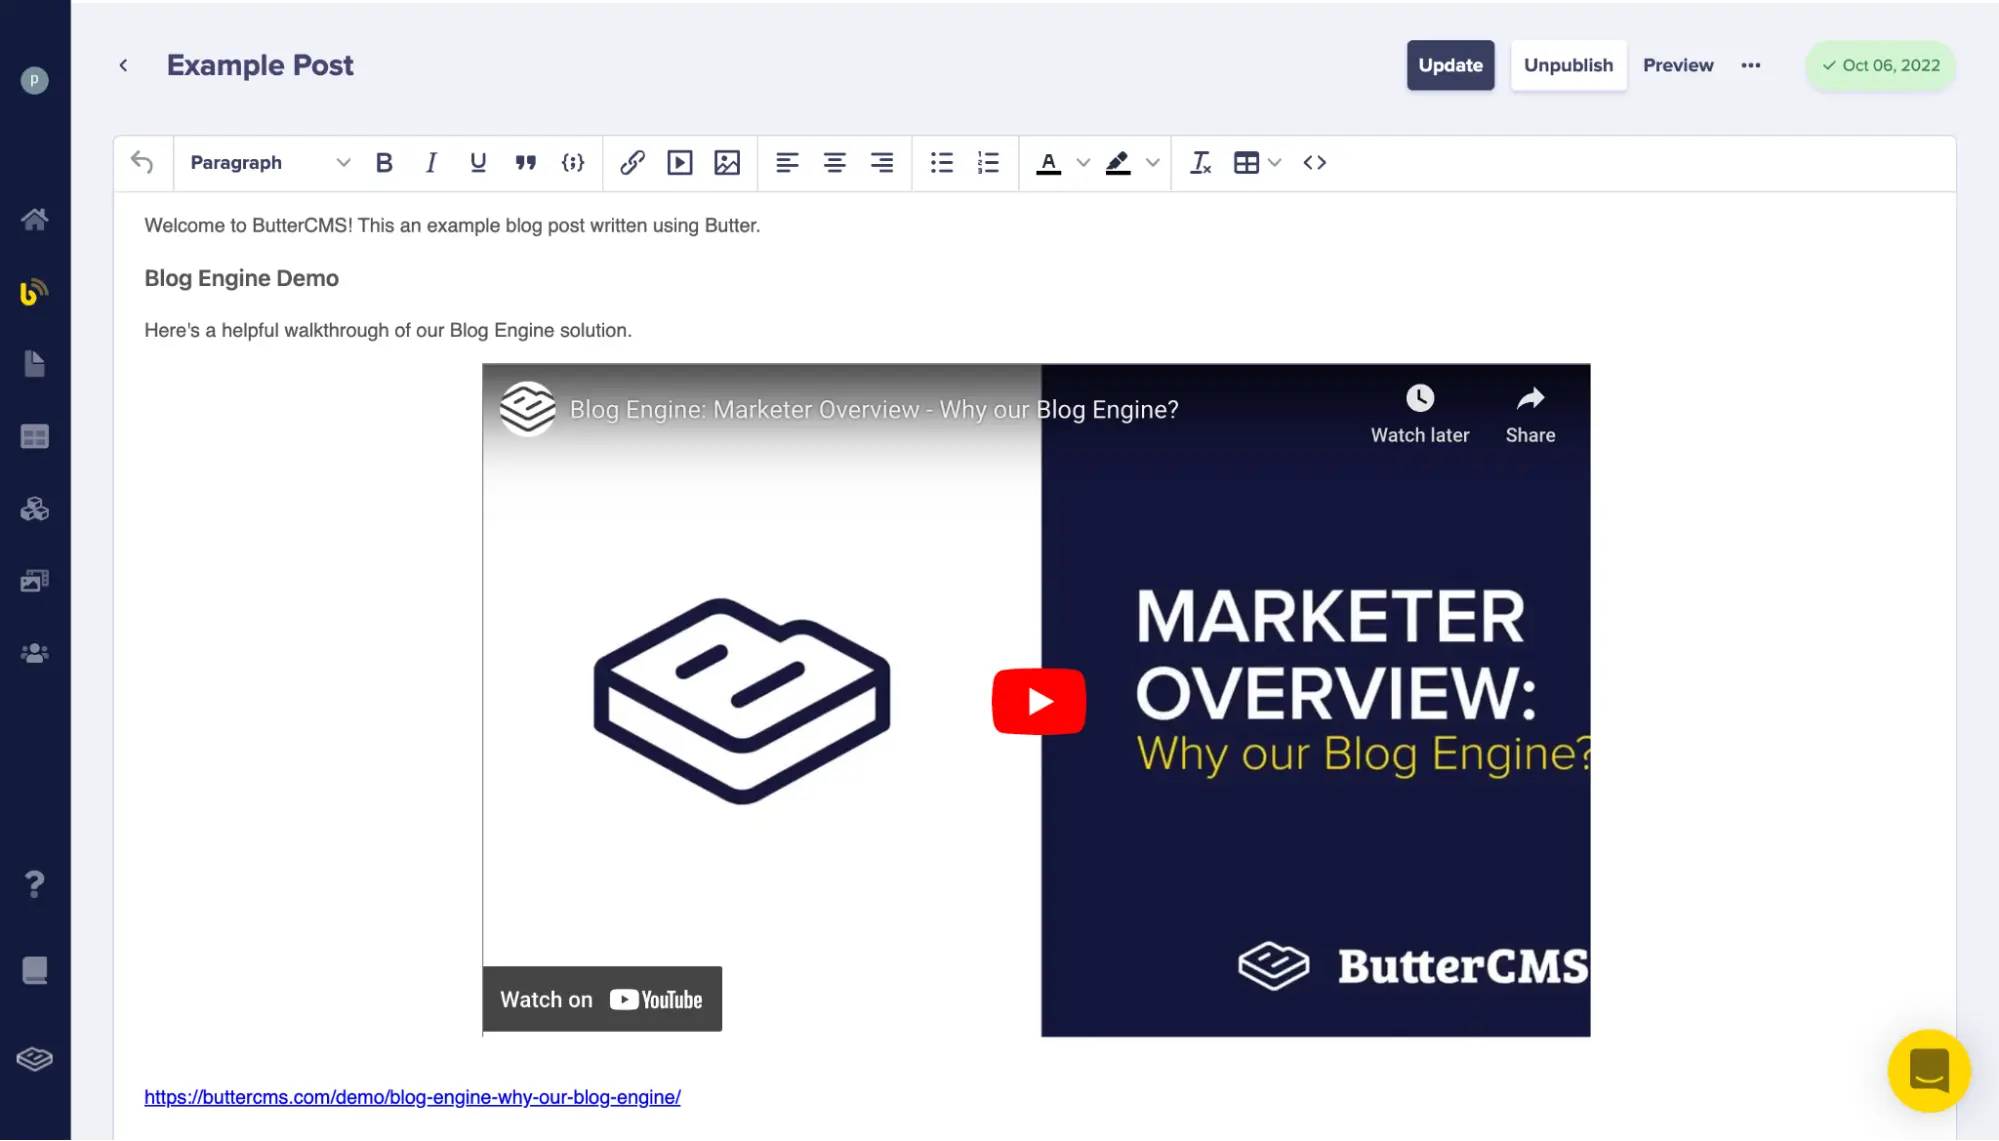This screenshot has width=1999, height=1141.
Task: Center align the text
Action: click(834, 162)
